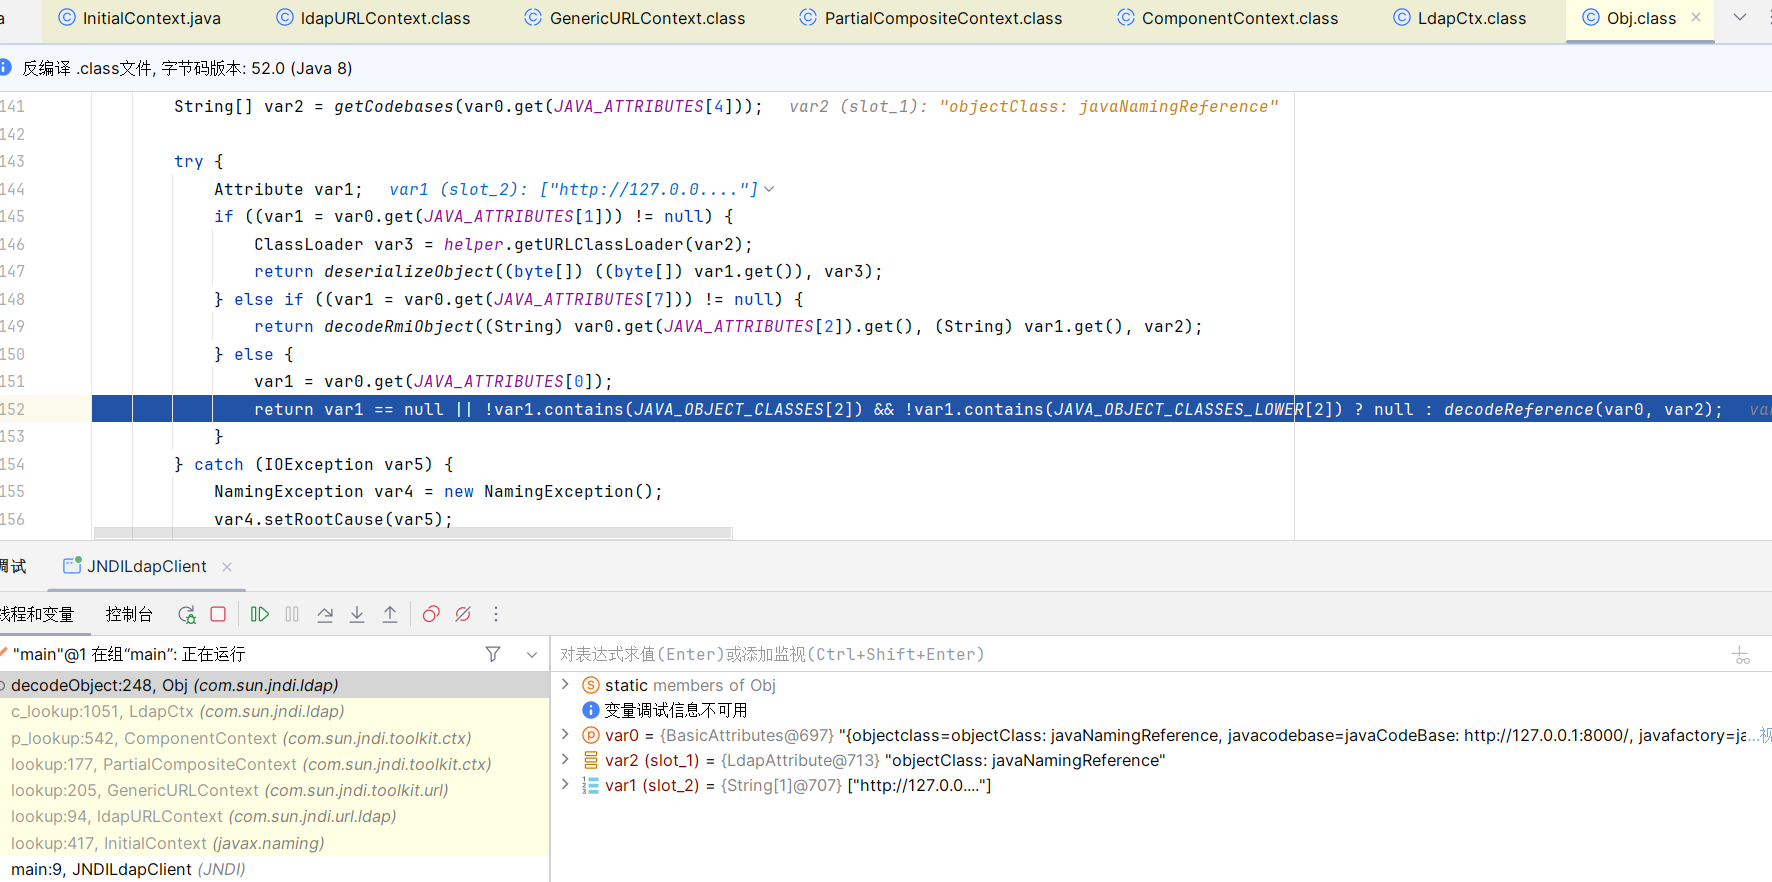Add a new watch expression
The width and height of the screenshot is (1772, 882).
[1741, 655]
